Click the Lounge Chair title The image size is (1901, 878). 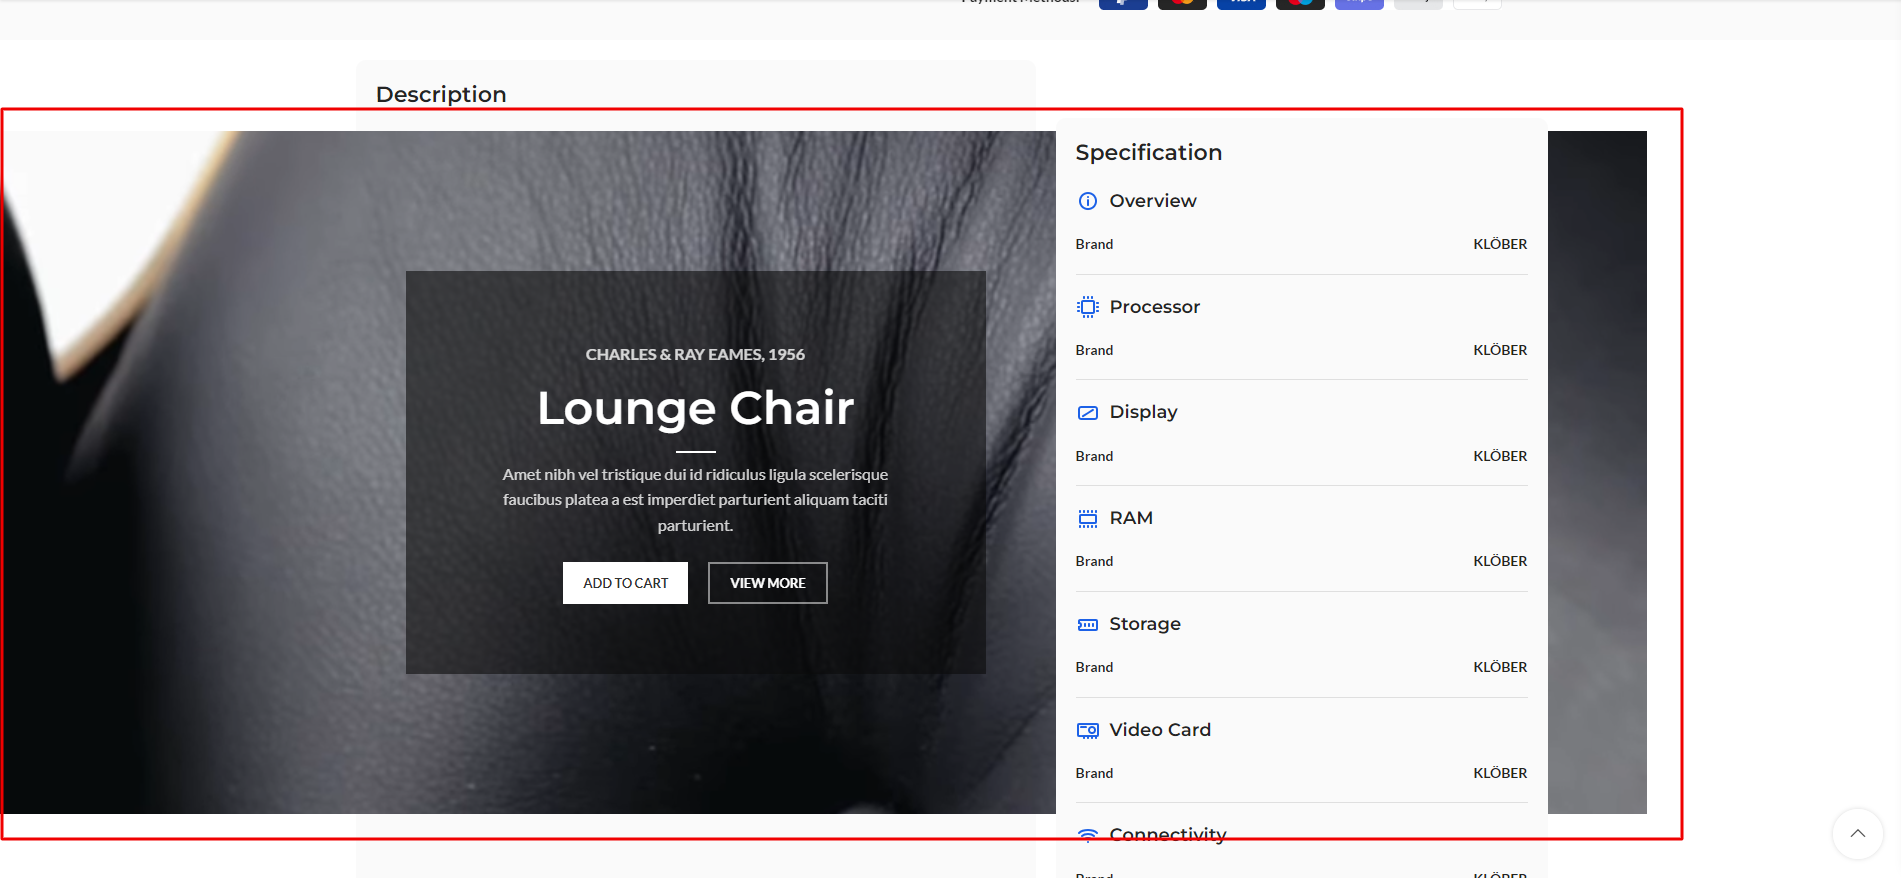[696, 408]
